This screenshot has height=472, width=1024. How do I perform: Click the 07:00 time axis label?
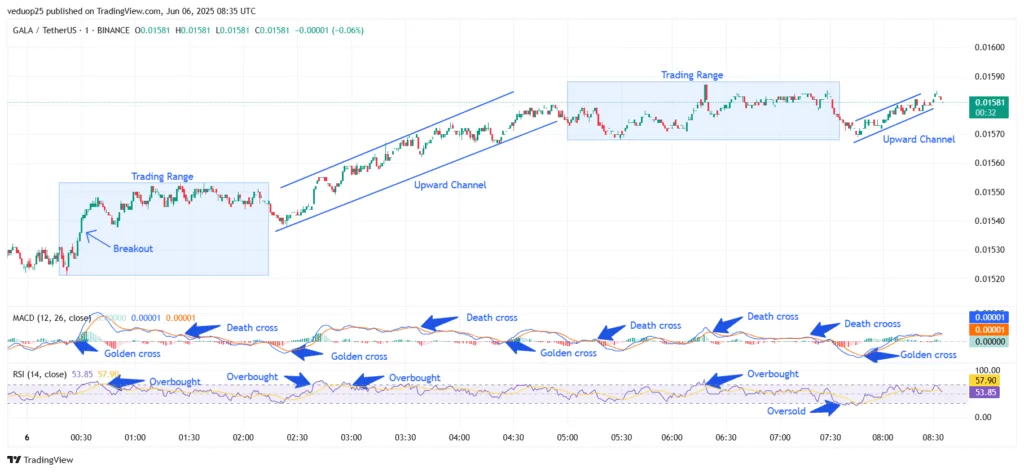(x=780, y=437)
